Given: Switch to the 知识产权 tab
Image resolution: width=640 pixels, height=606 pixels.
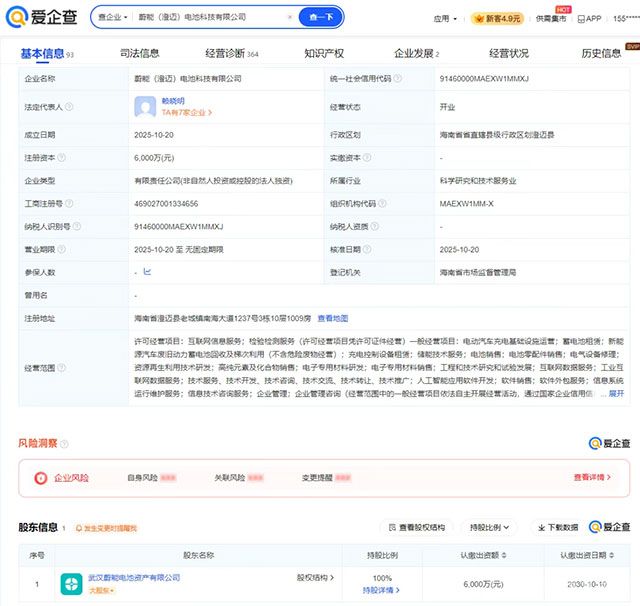Looking at the screenshot, I should tap(323, 53).
